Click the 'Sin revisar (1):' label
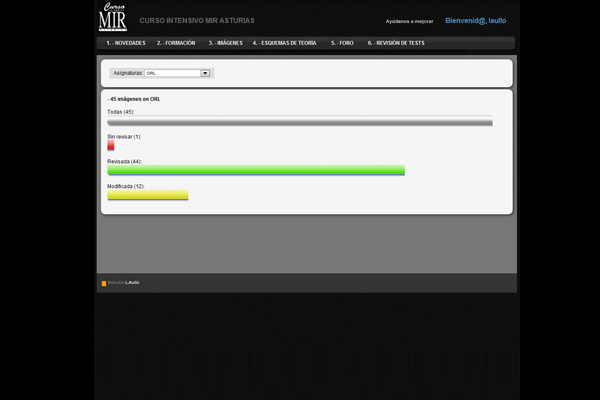The image size is (600, 400). [x=124, y=137]
